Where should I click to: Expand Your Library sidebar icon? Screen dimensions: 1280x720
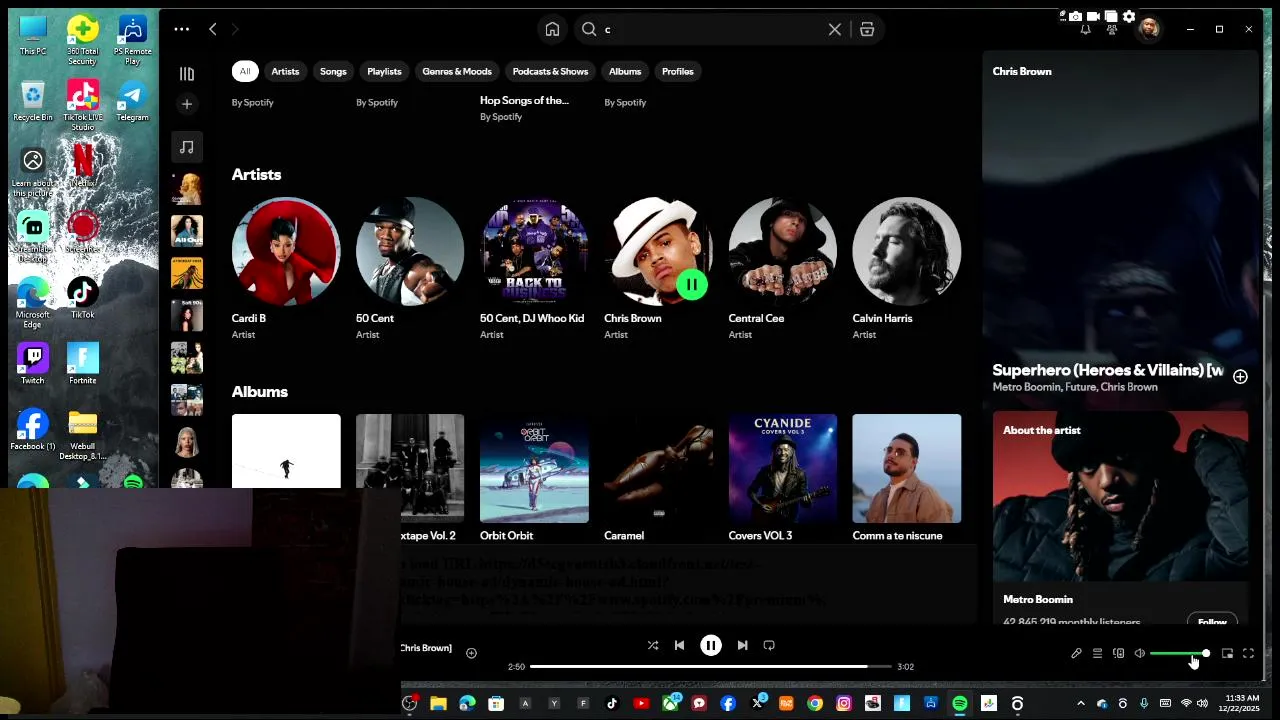(x=187, y=73)
